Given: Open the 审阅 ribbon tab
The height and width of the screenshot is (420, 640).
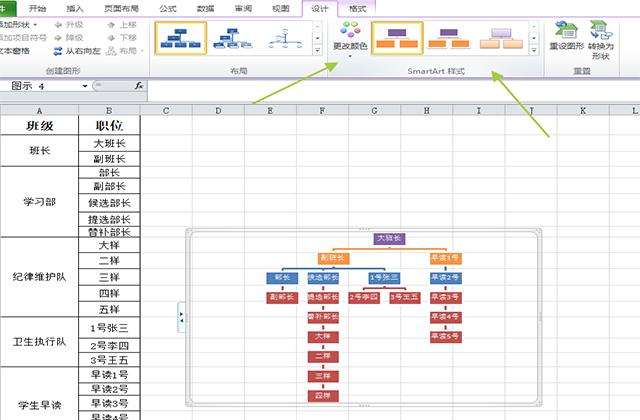Looking at the screenshot, I should click(x=243, y=9).
